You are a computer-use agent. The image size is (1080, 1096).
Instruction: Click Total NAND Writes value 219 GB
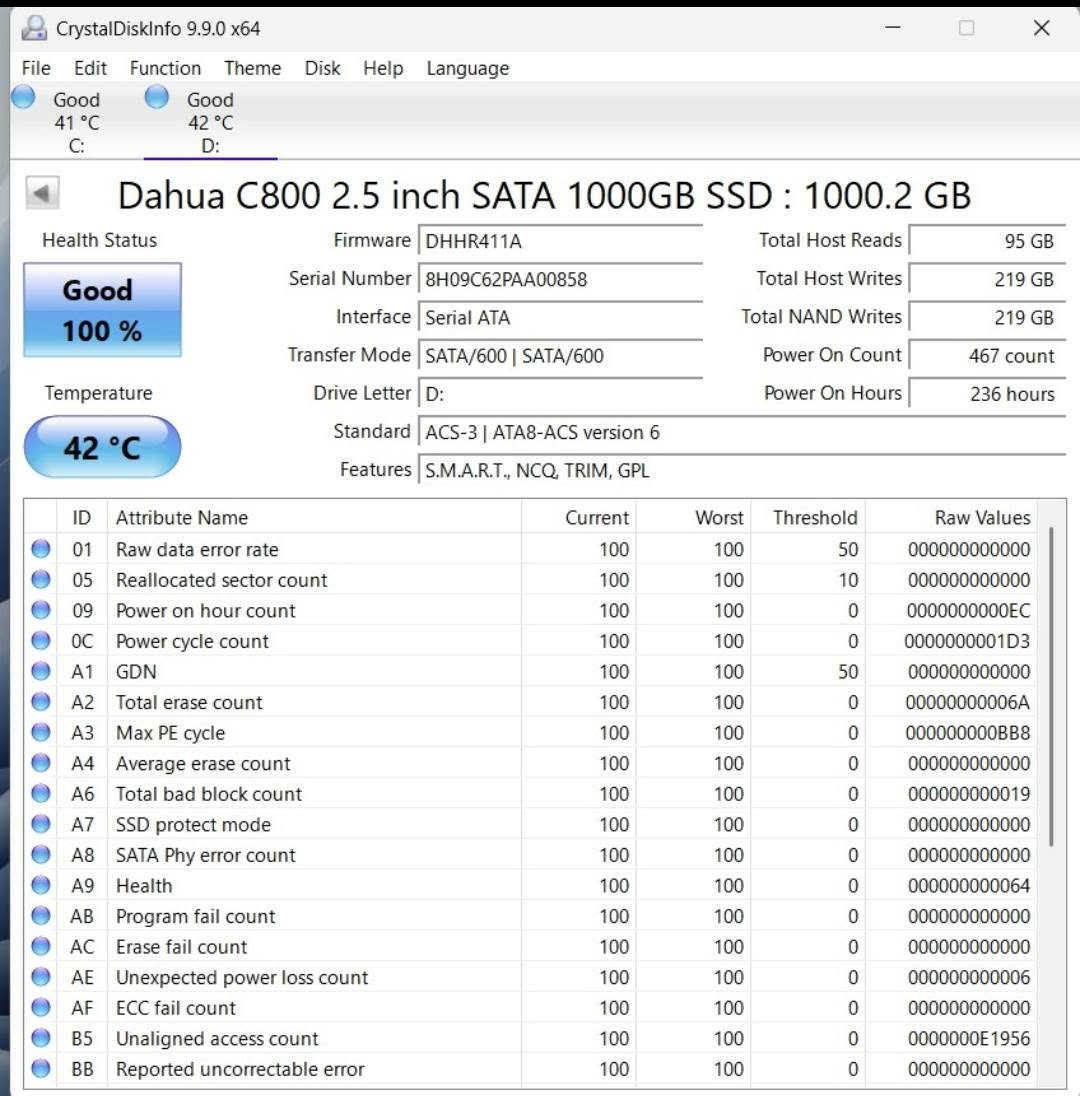tap(988, 317)
